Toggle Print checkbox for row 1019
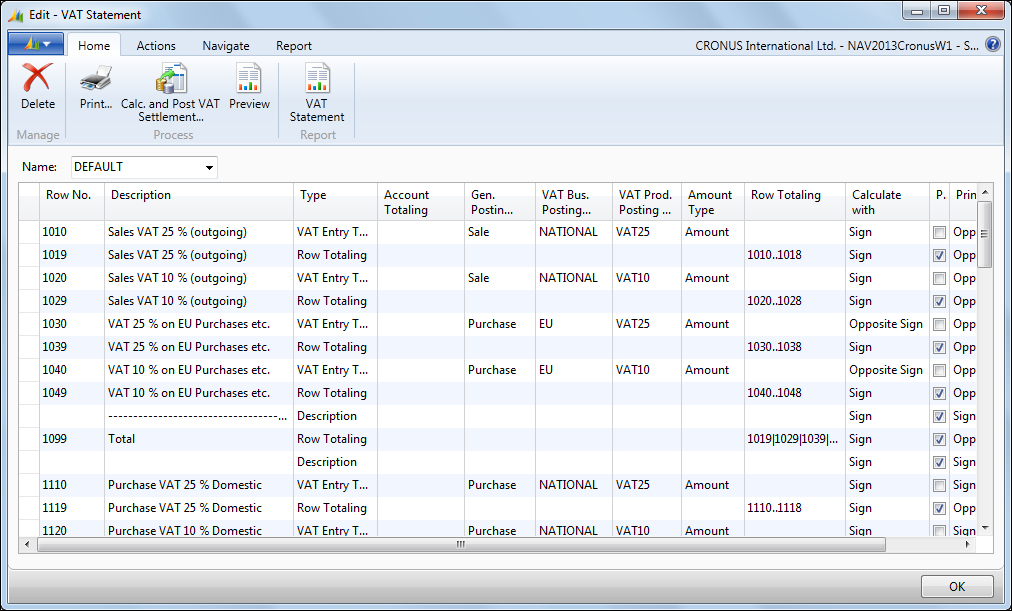This screenshot has height=611, width=1012. tap(939, 255)
